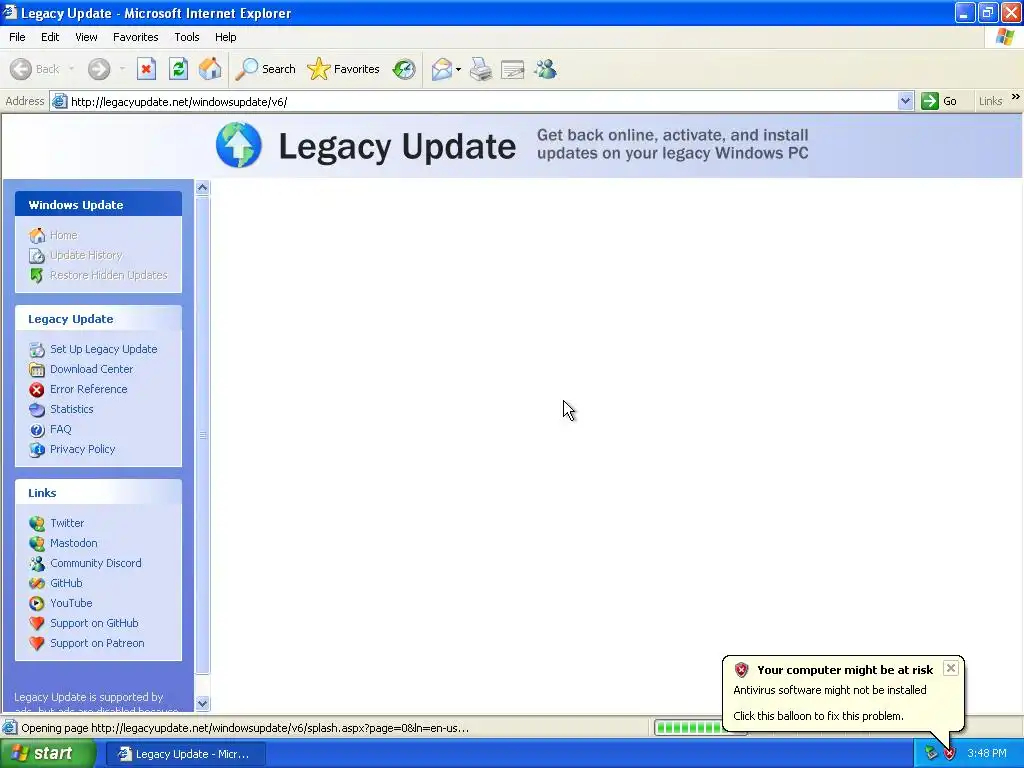Click the Privacy Policy info icon
The width and height of the screenshot is (1024, 768).
[37, 449]
